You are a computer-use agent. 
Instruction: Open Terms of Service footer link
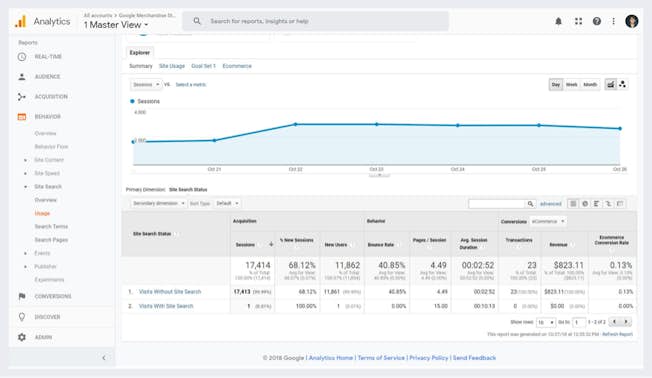tap(381, 358)
